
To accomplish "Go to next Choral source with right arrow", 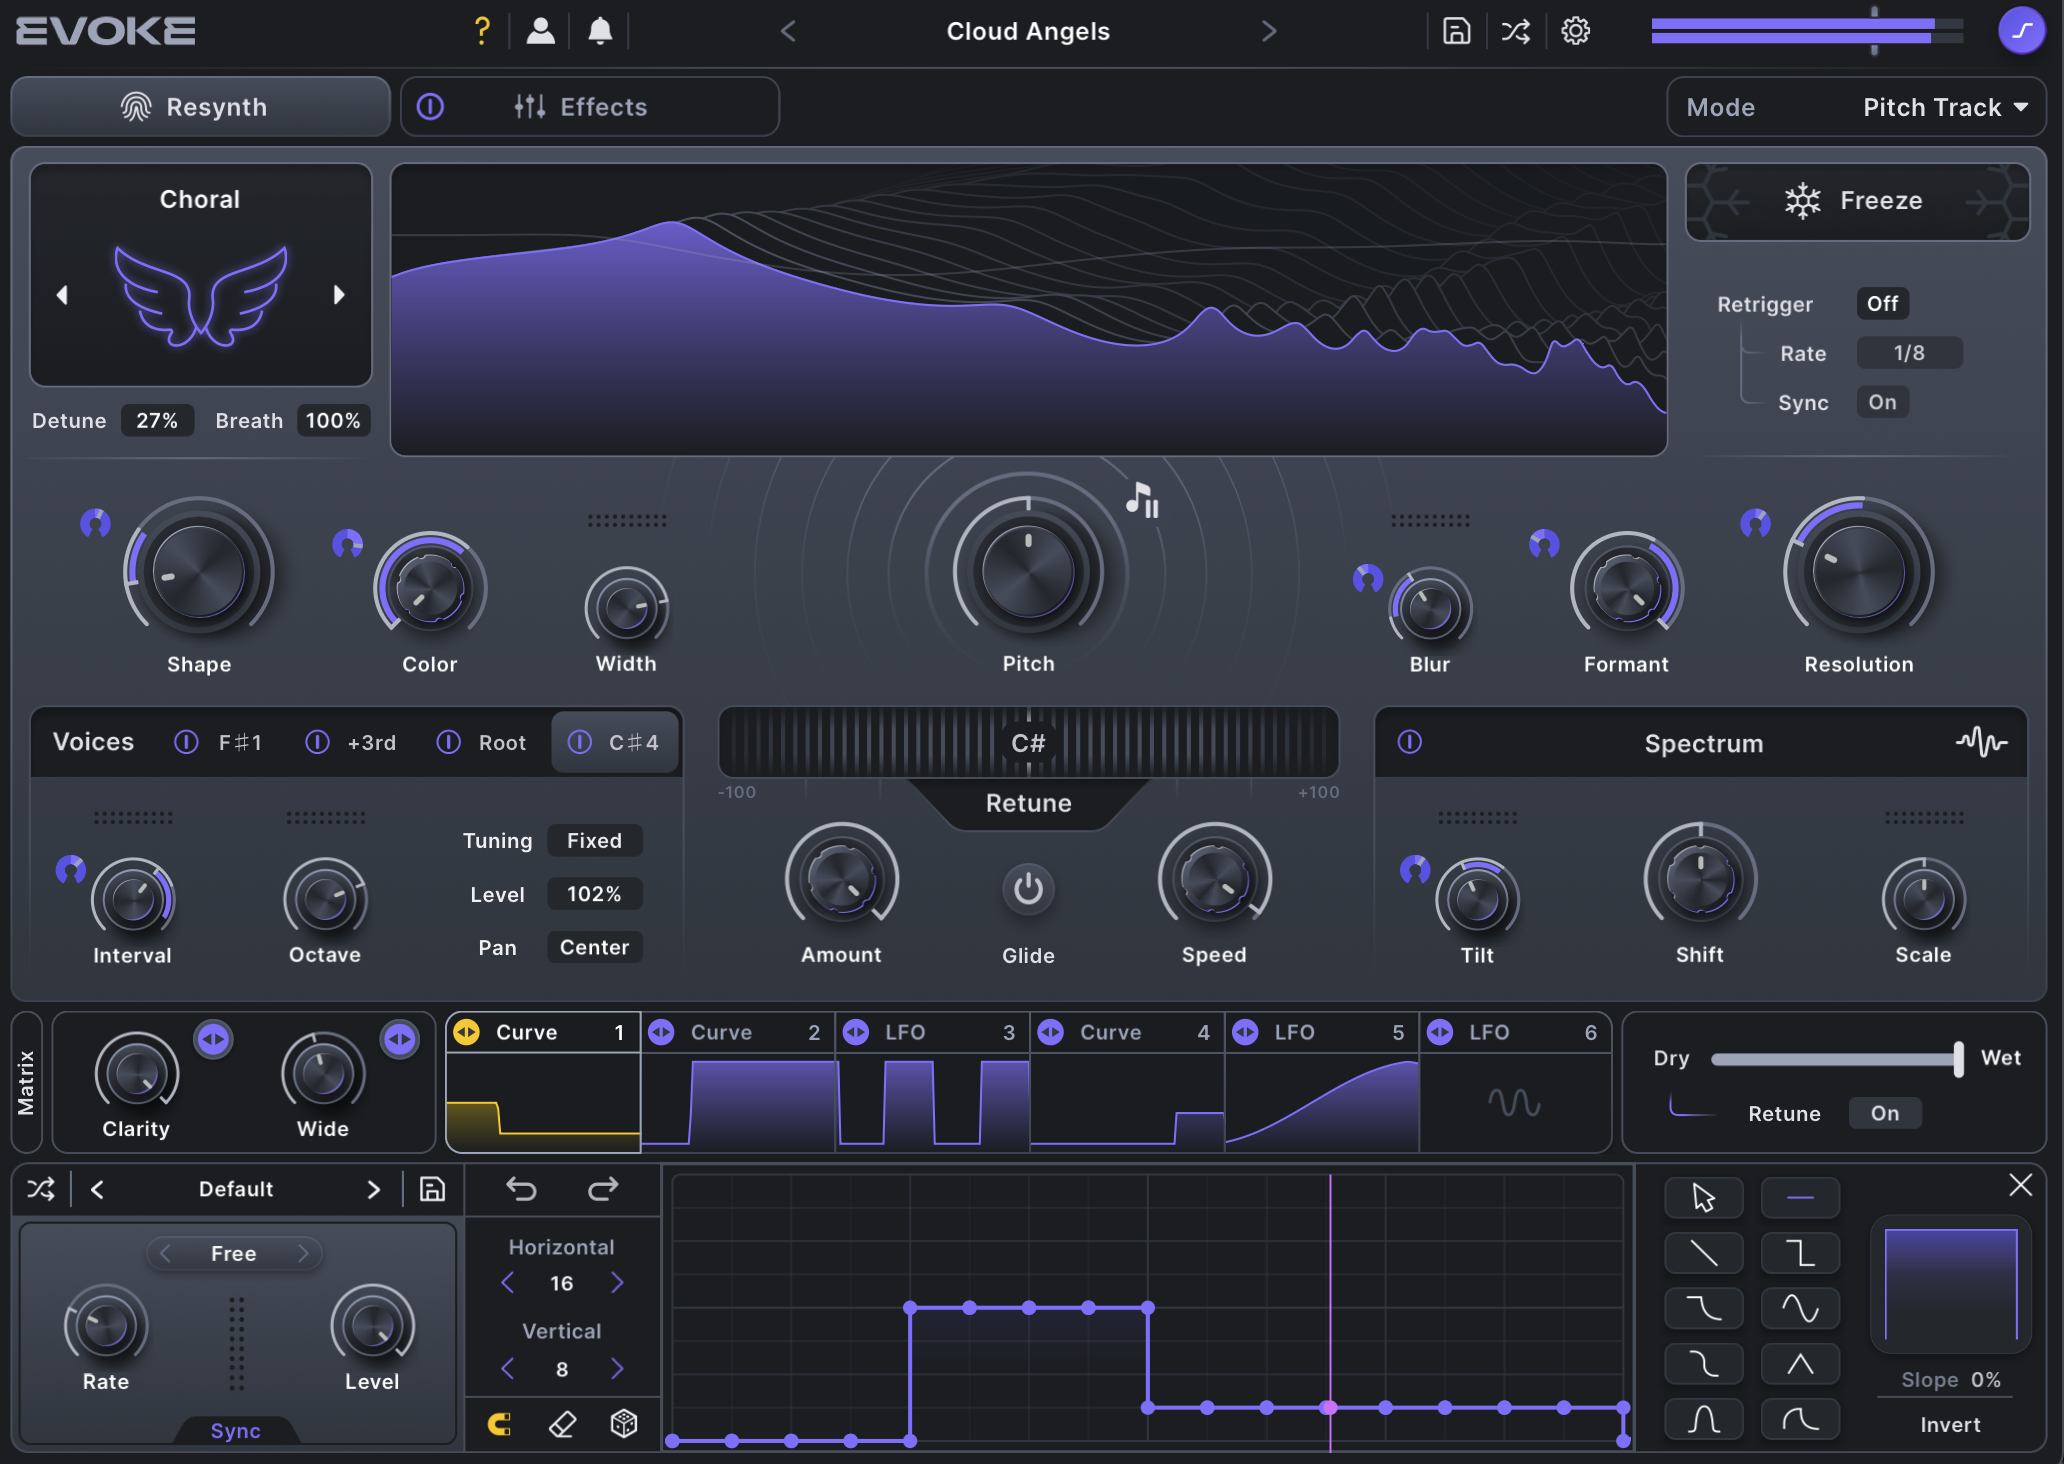I will tap(339, 295).
